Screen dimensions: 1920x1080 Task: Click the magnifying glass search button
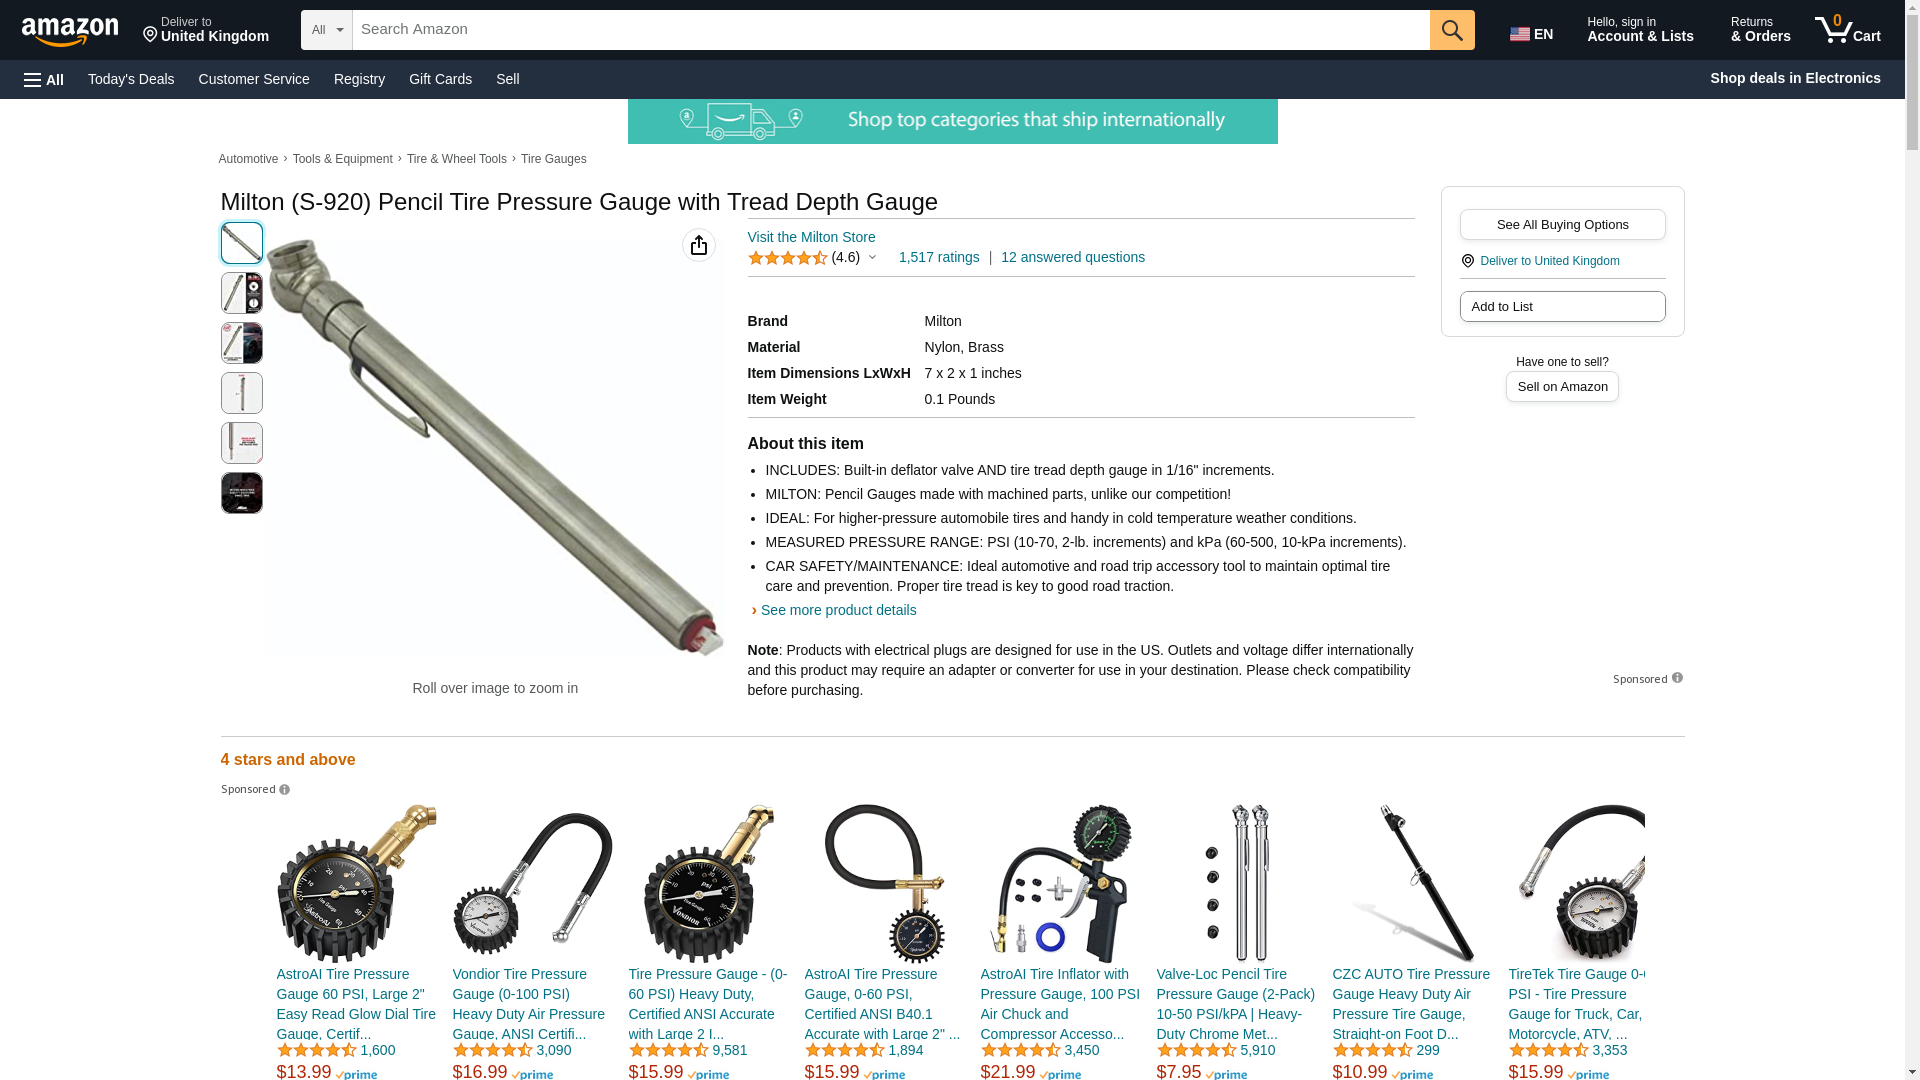tap(1452, 30)
